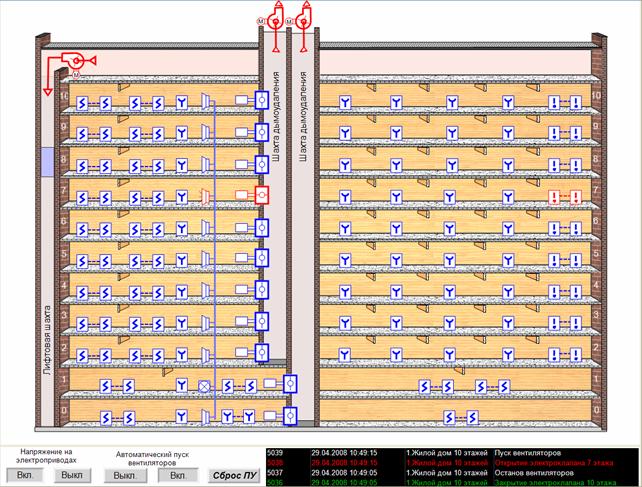Image resolution: width=642 pixels, height=487 pixels.
Task: Click left-wing manual call point on floor 10
Action: coord(182,102)
